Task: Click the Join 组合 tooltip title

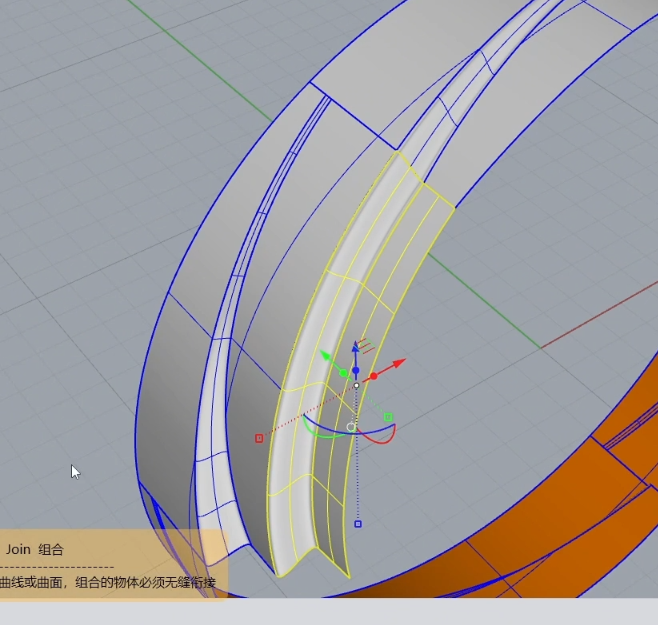Action: tap(35, 549)
